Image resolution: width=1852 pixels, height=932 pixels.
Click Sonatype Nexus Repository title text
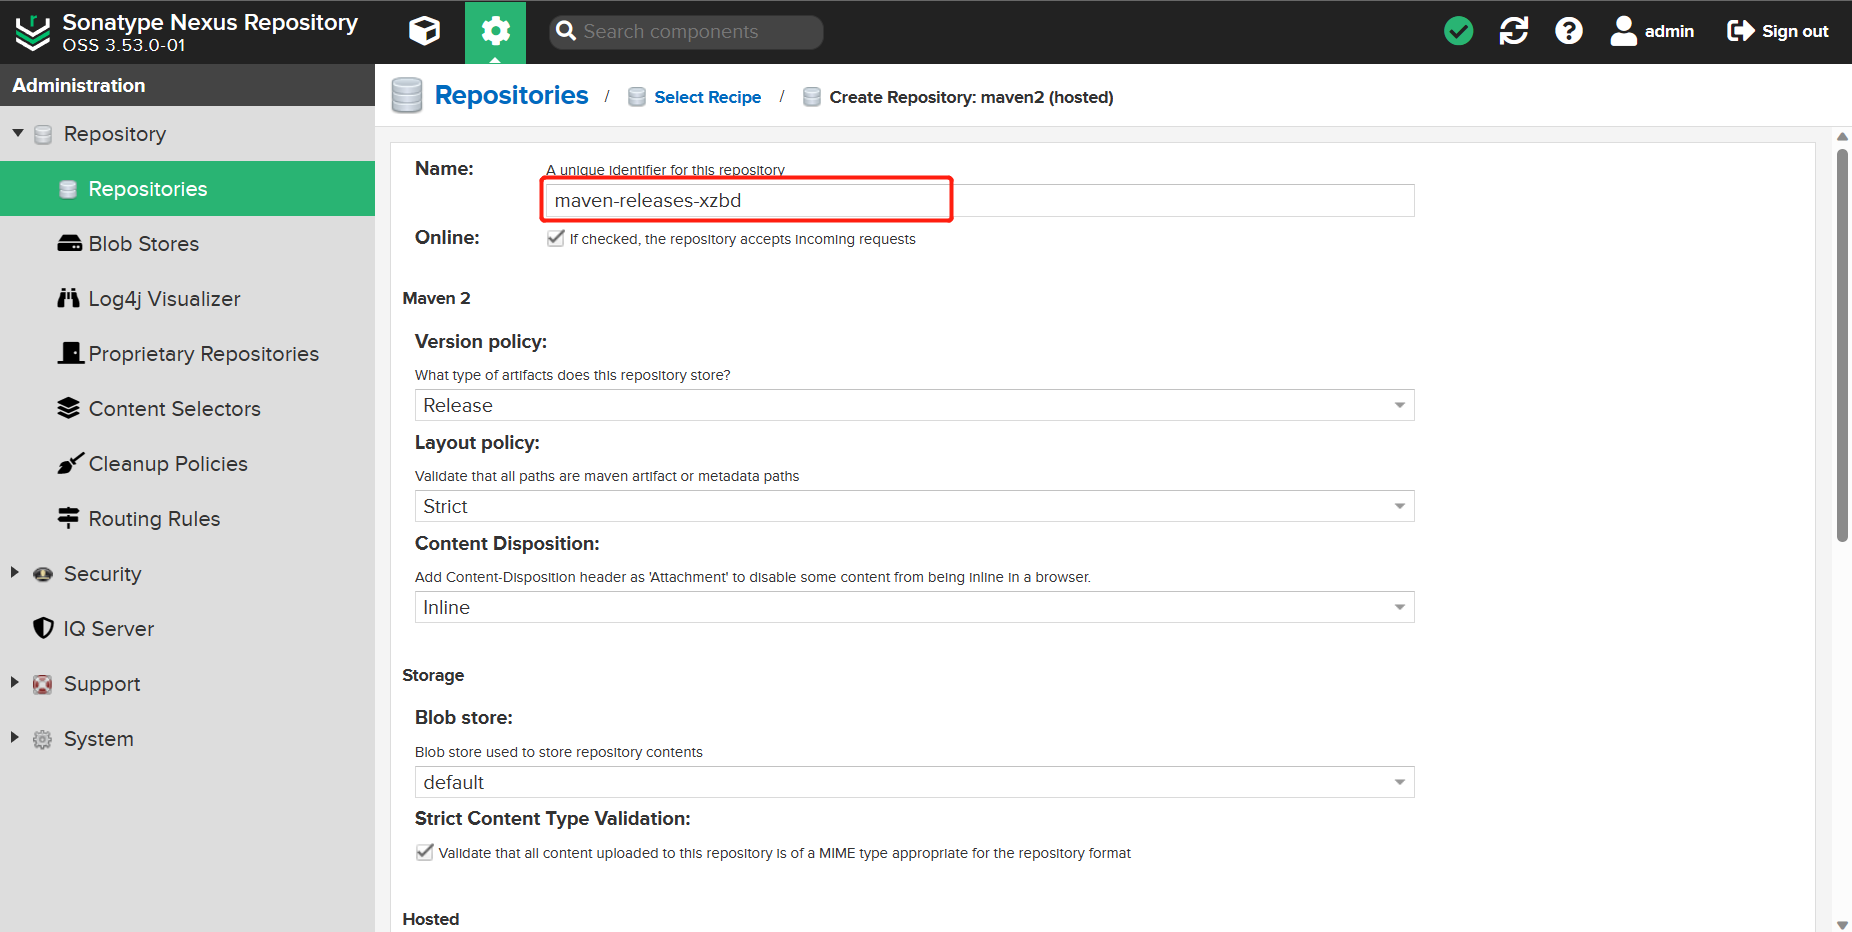click(x=210, y=22)
